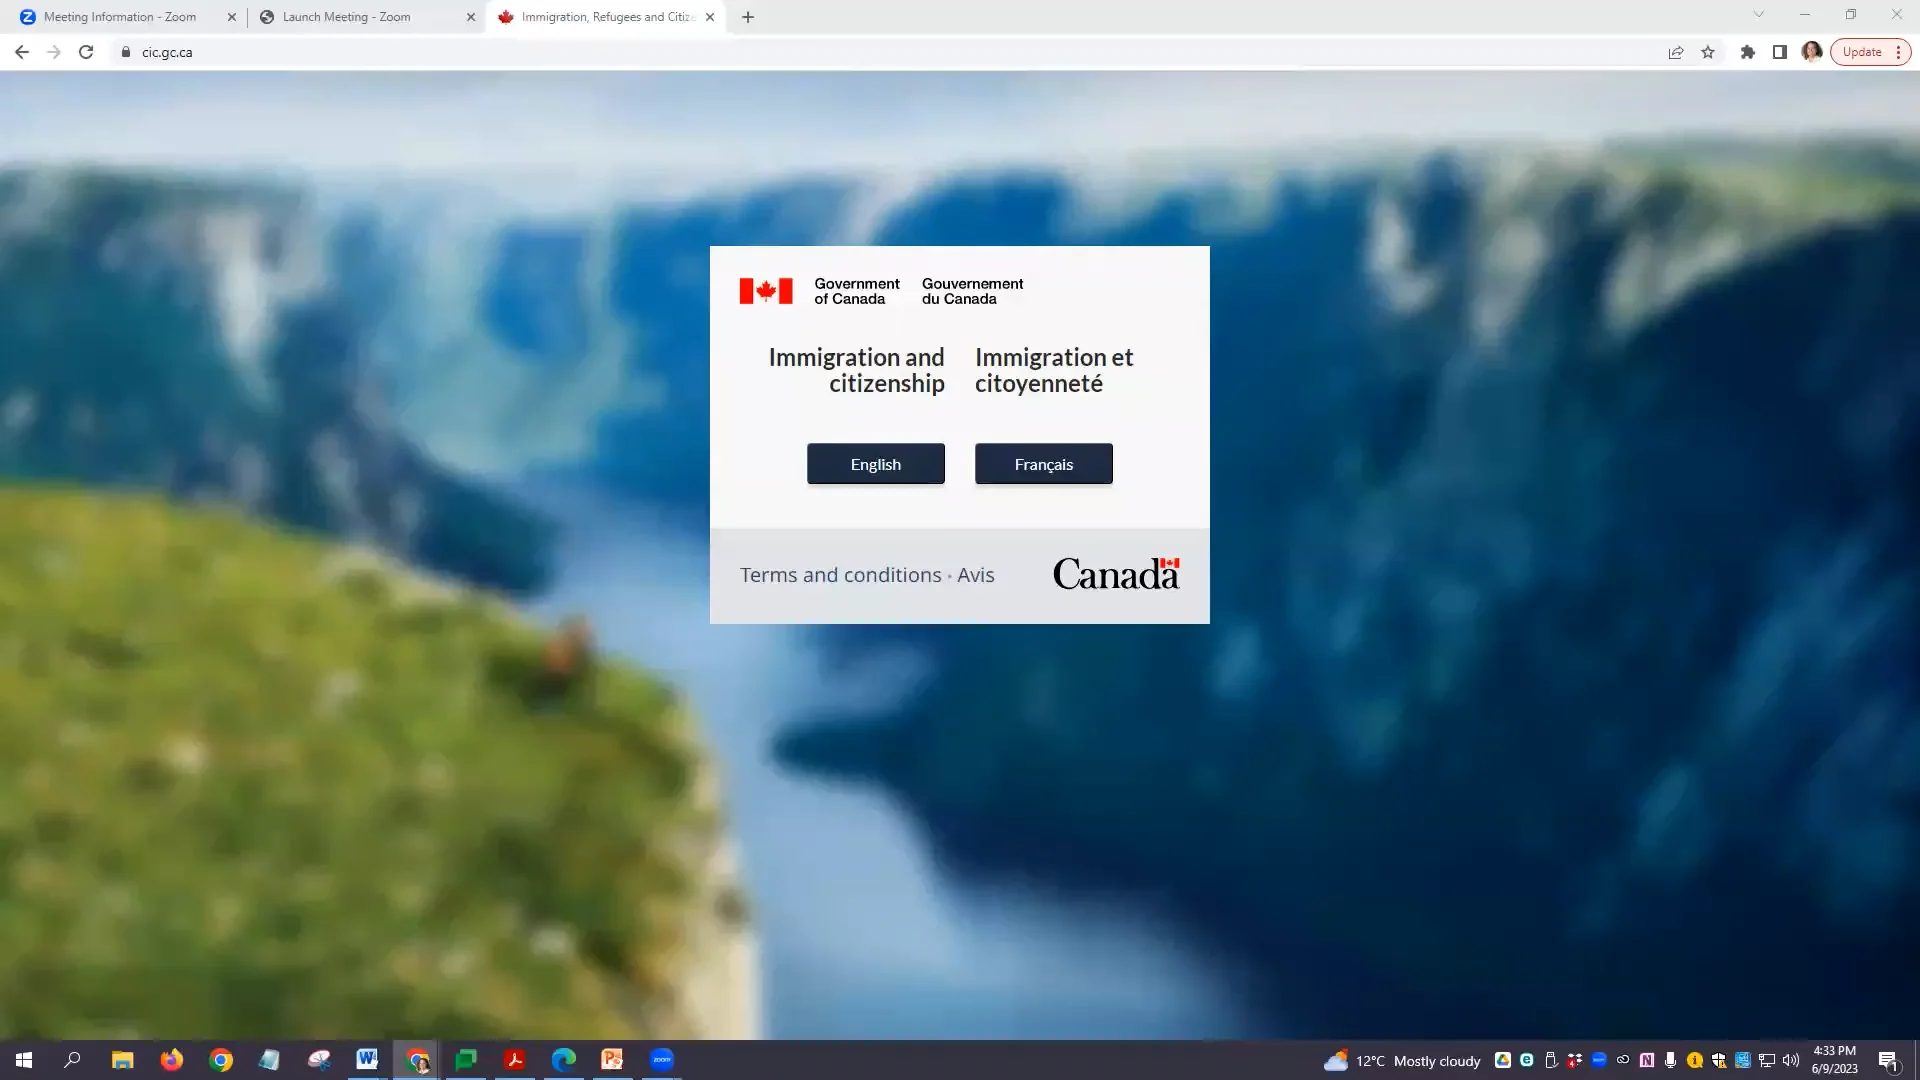Click the OneNote tray icon

pos(1647,1060)
